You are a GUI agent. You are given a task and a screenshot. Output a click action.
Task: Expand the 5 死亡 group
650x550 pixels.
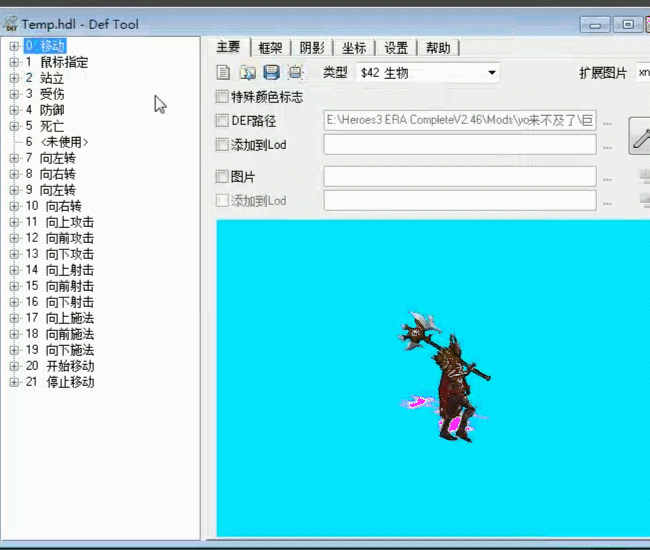coord(14,126)
